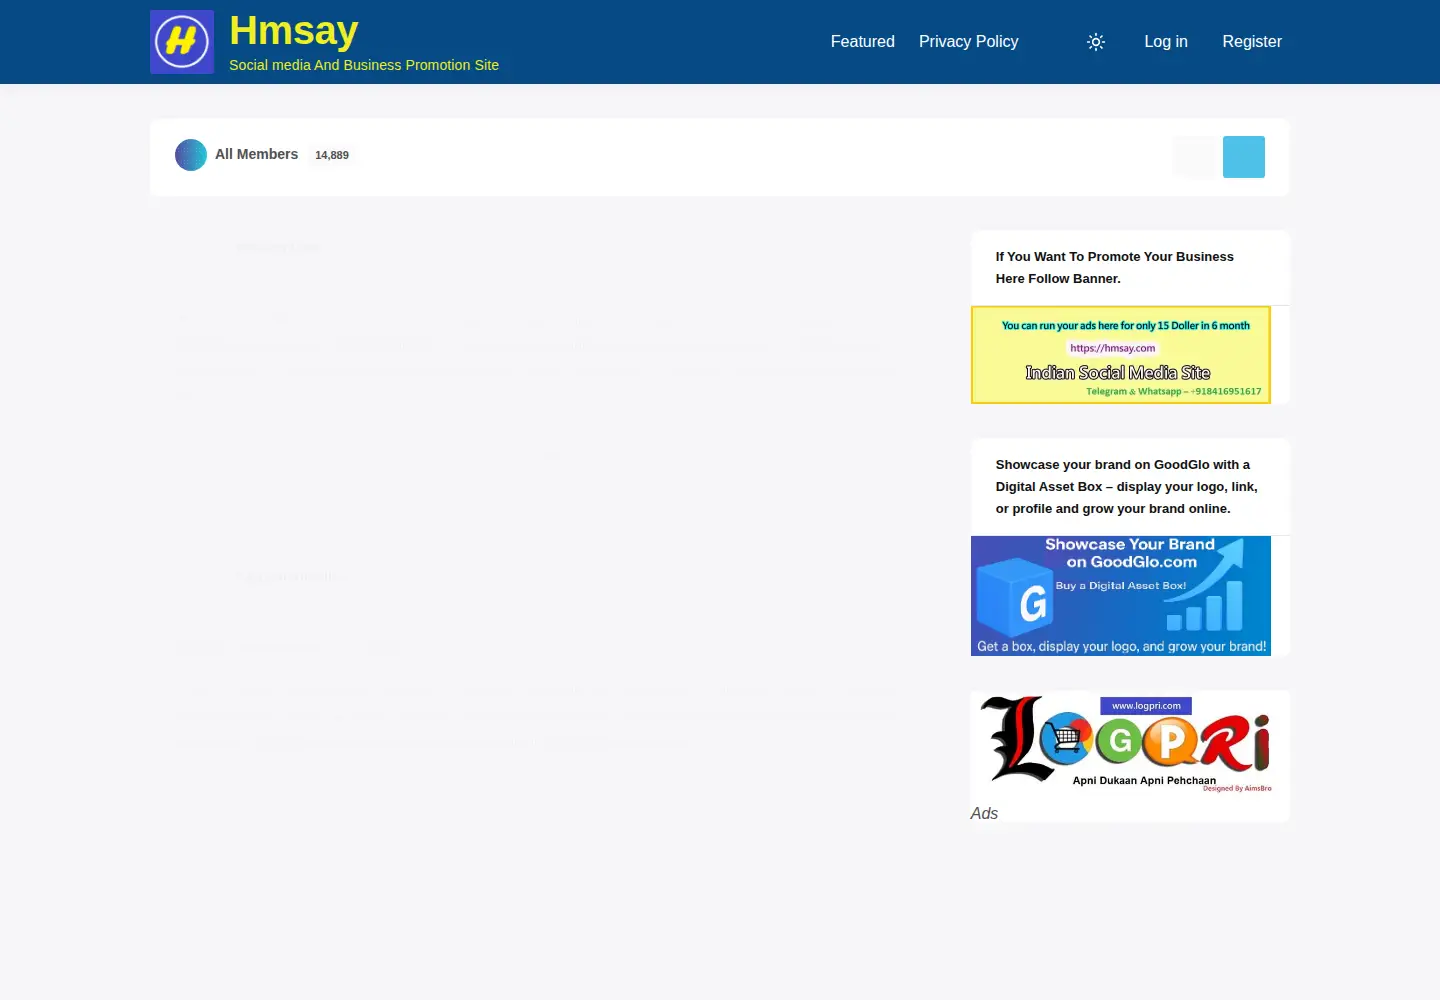Click 'Showcase your brand on GoodGlo' description text
The image size is (1440, 1000).
click(x=1127, y=486)
